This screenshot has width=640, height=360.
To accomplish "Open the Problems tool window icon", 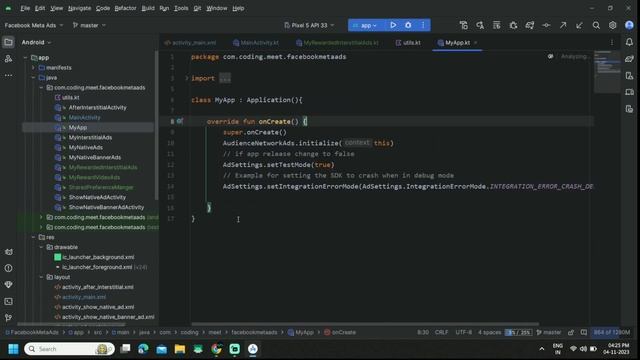I will pos(8,268).
